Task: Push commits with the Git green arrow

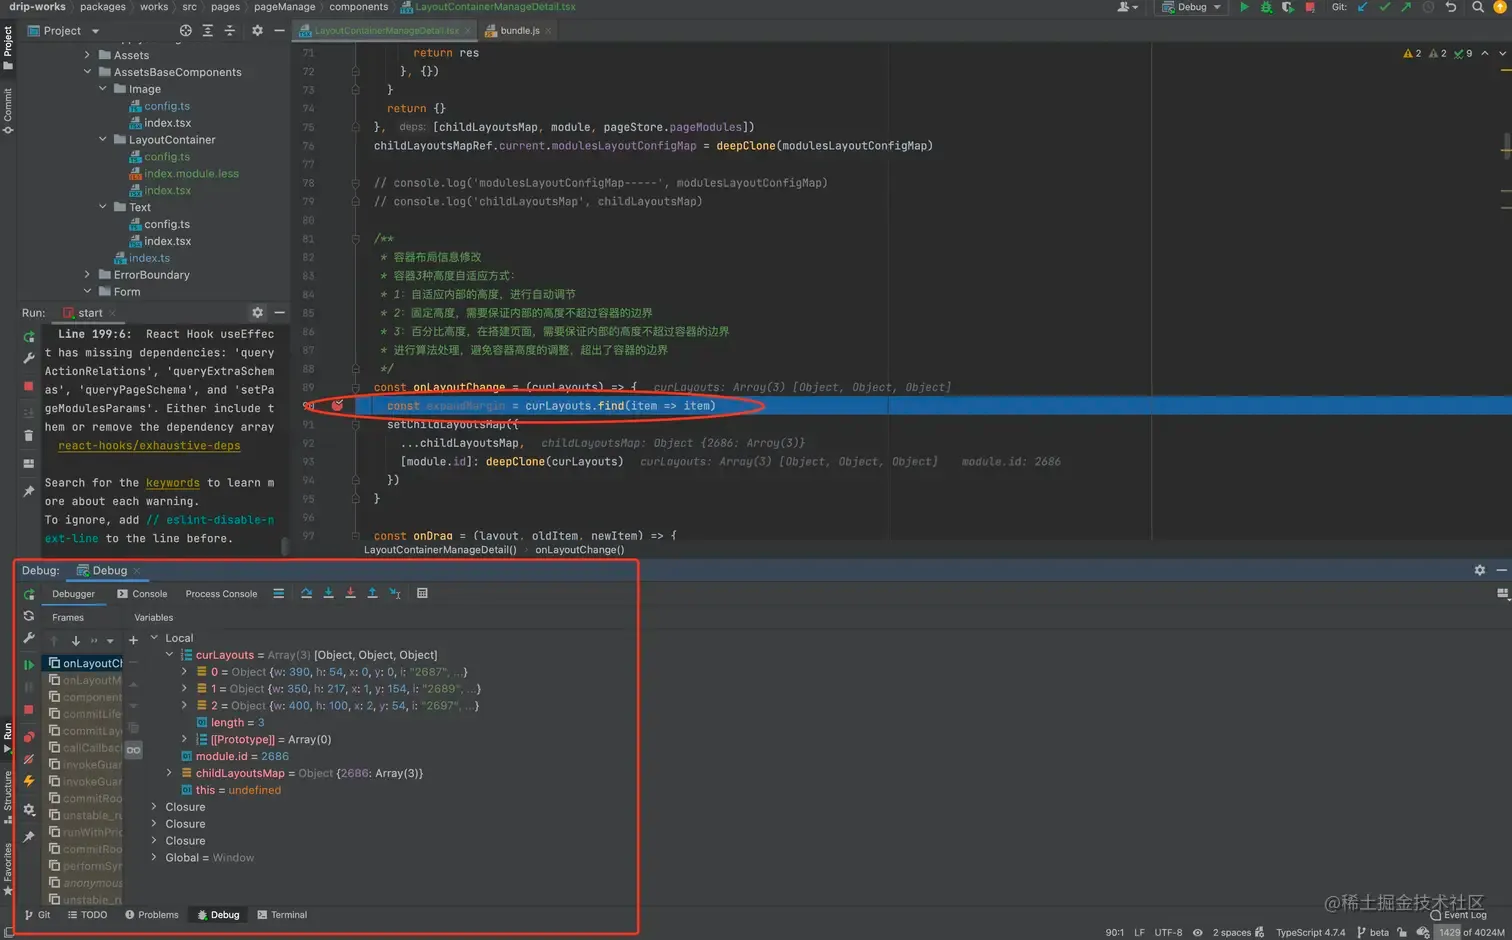Action: pyautogui.click(x=1406, y=7)
